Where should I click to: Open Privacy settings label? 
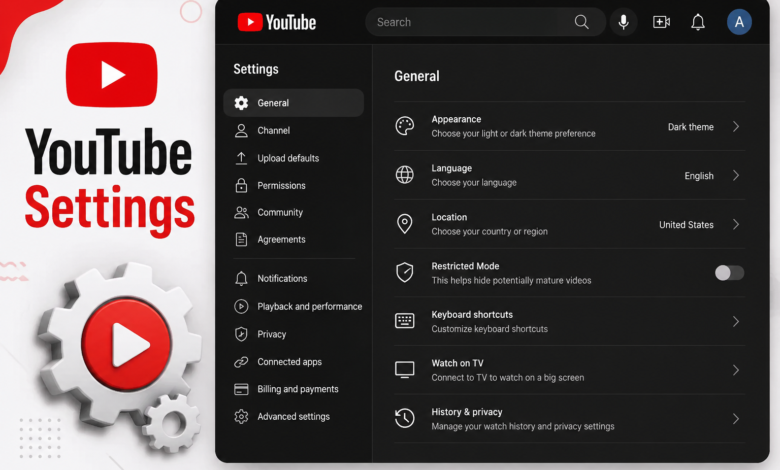point(272,334)
